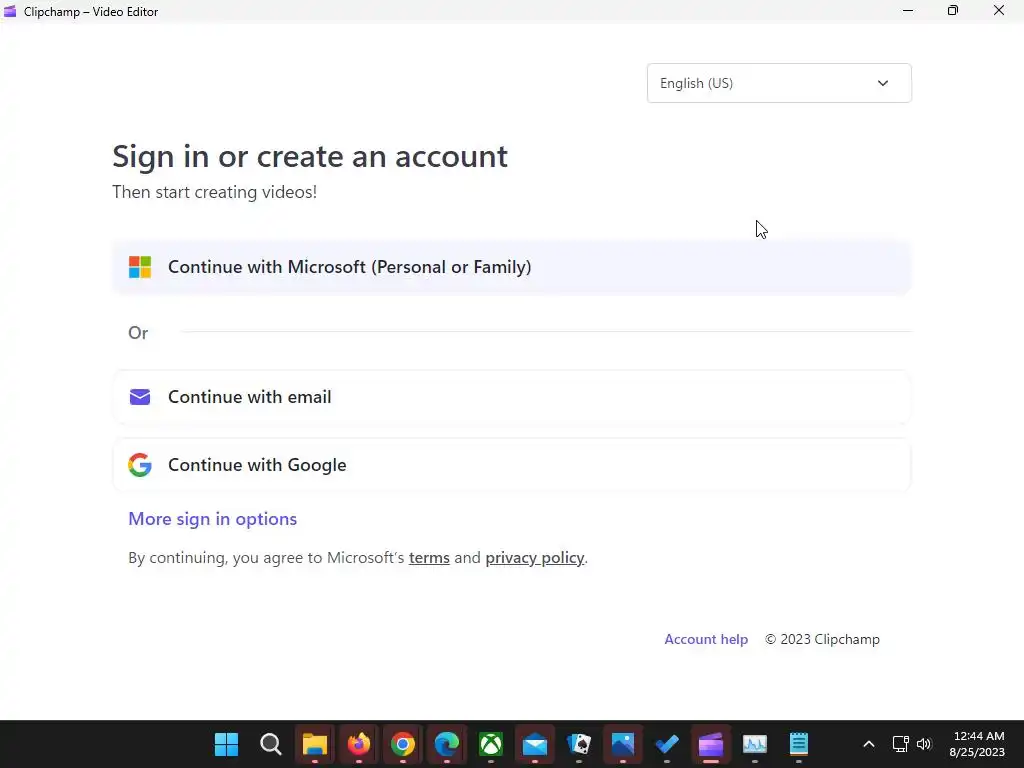Restore down the Clipchamp window
This screenshot has width=1024, height=768.
pyautogui.click(x=953, y=10)
